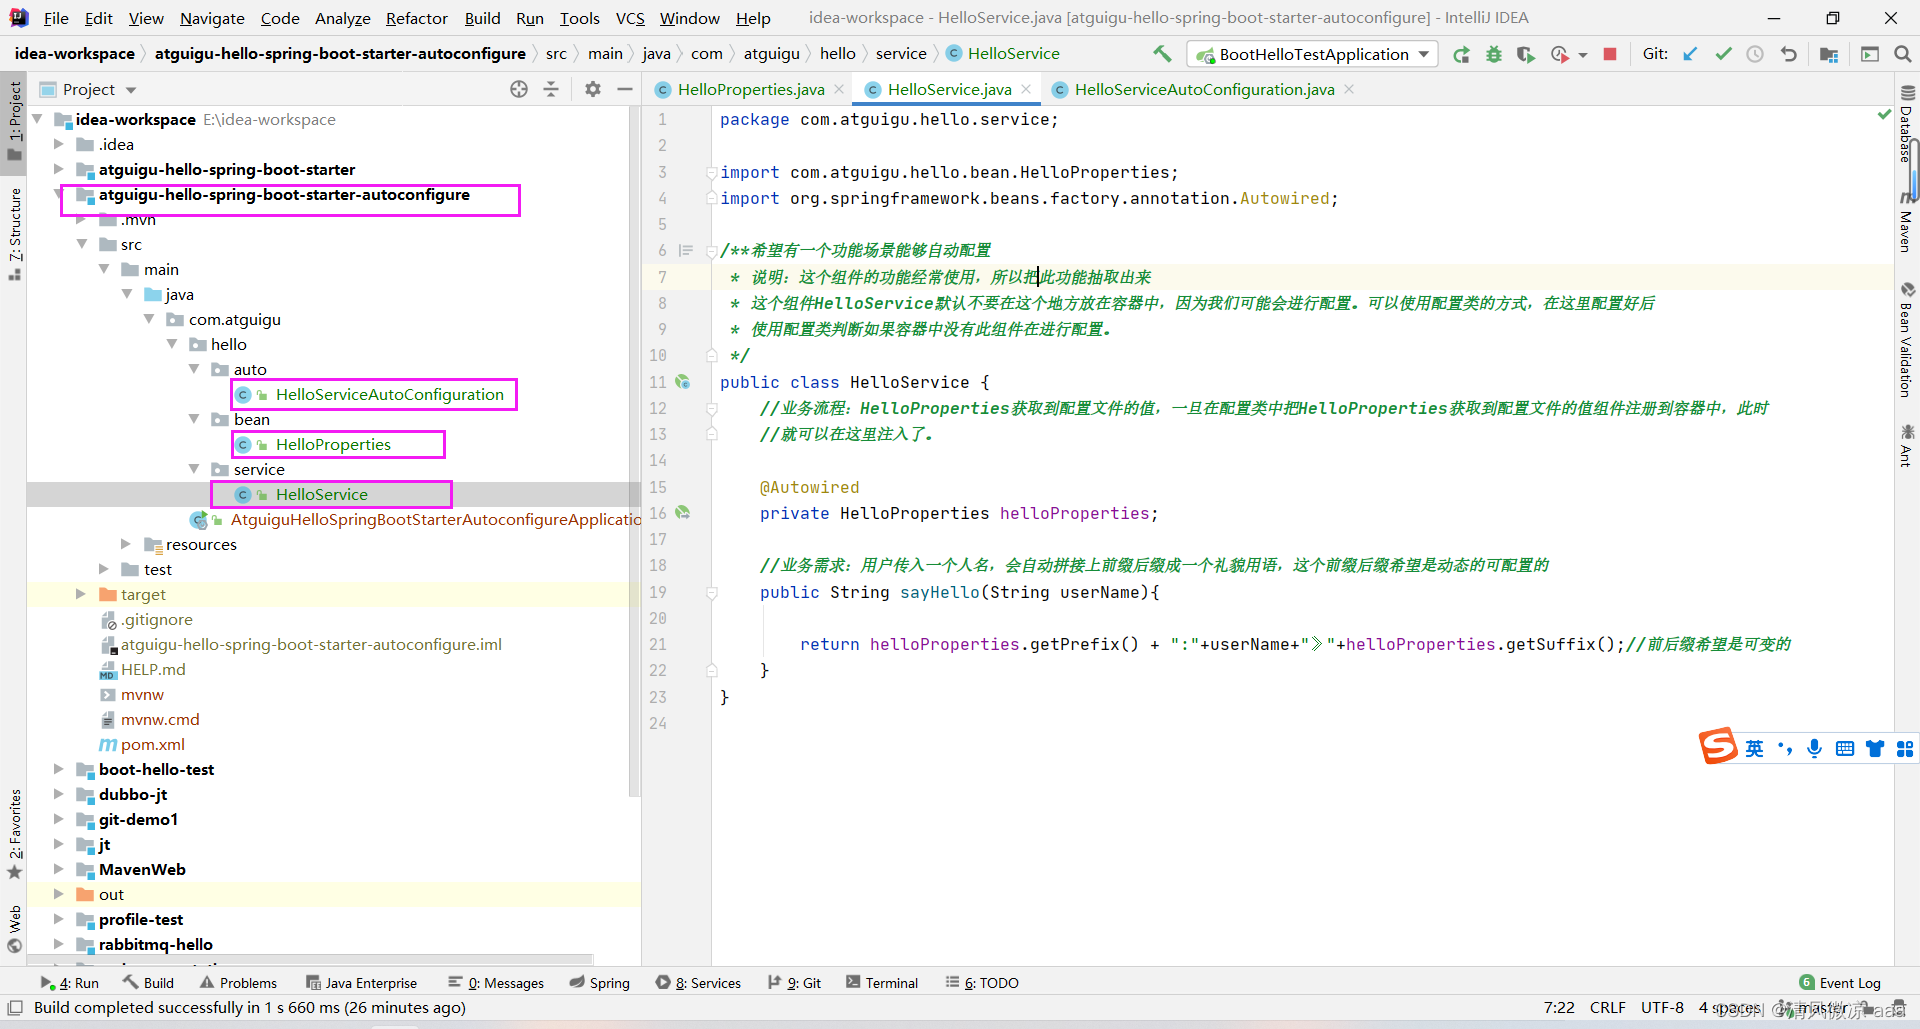Open Run configuration dropdown BootHelloTestApplication
The width and height of the screenshot is (1920, 1029).
point(1312,54)
